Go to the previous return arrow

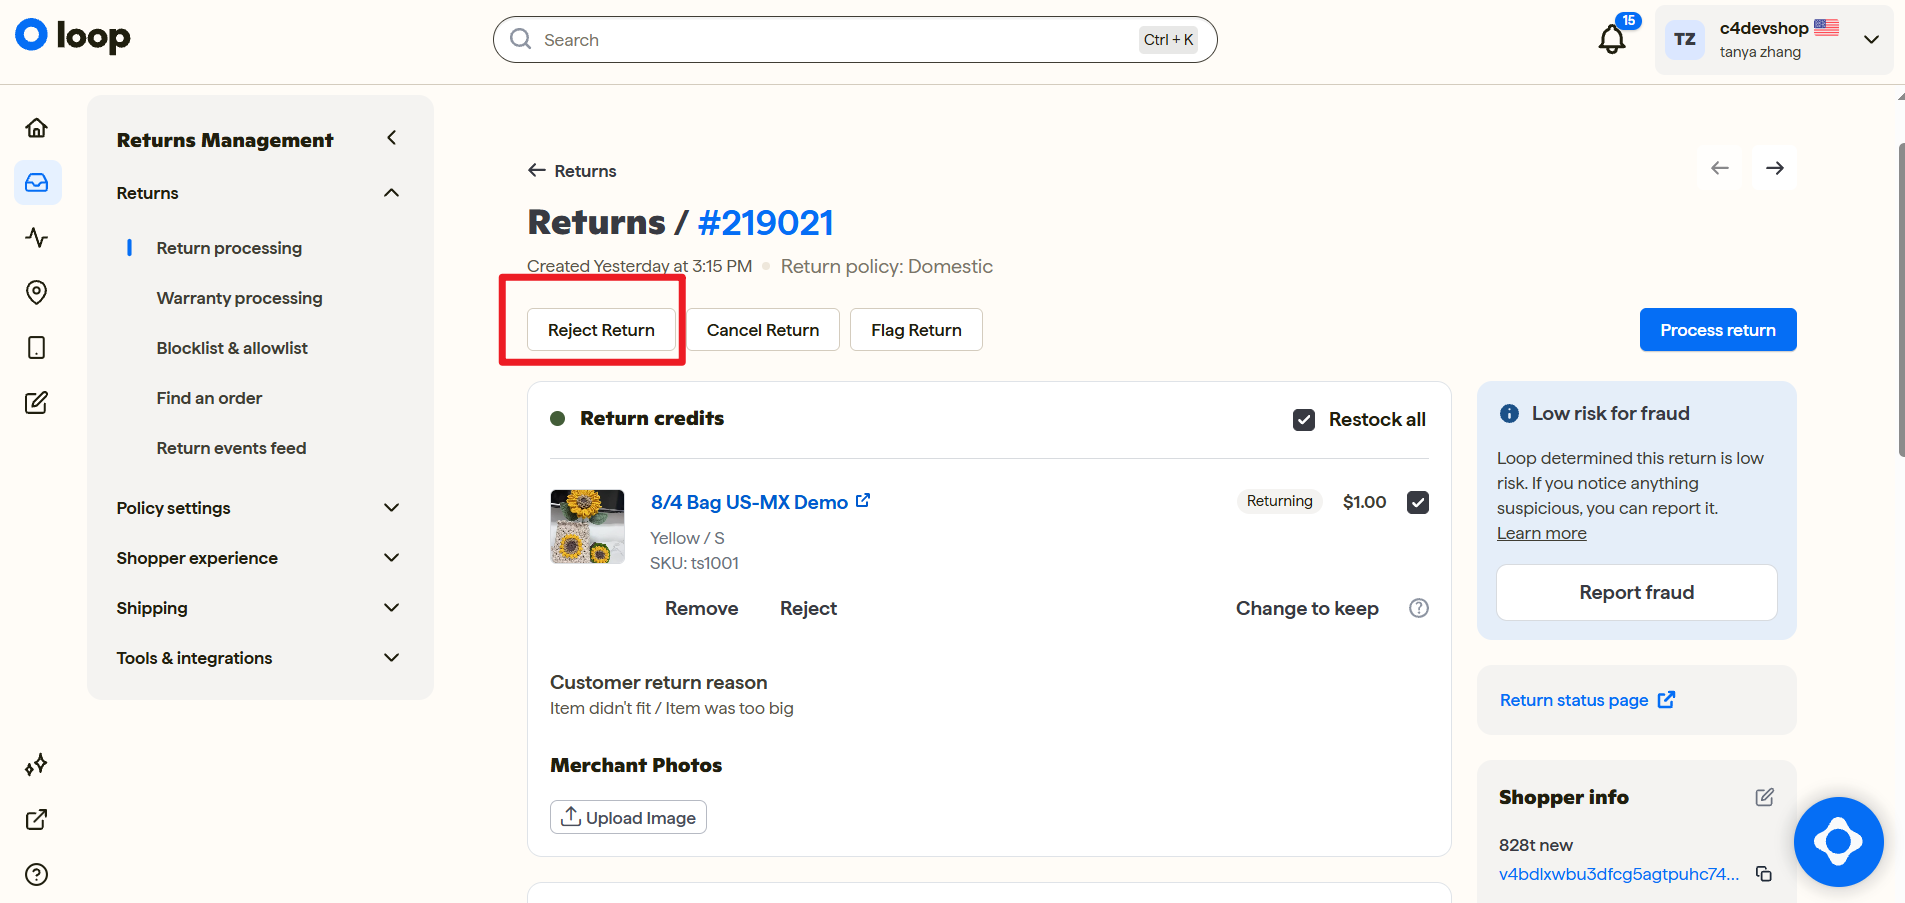click(1720, 168)
